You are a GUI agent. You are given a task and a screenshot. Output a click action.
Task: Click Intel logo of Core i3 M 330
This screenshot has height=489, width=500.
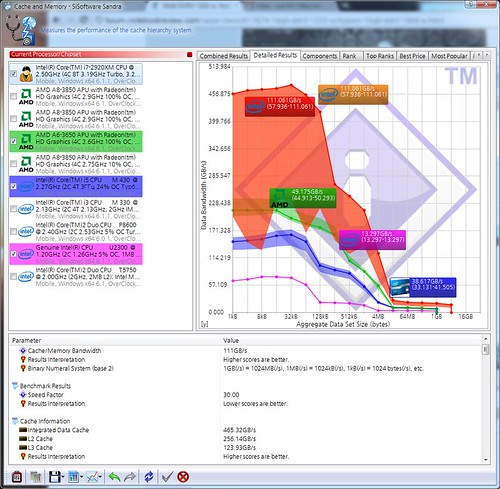[x=26, y=209]
